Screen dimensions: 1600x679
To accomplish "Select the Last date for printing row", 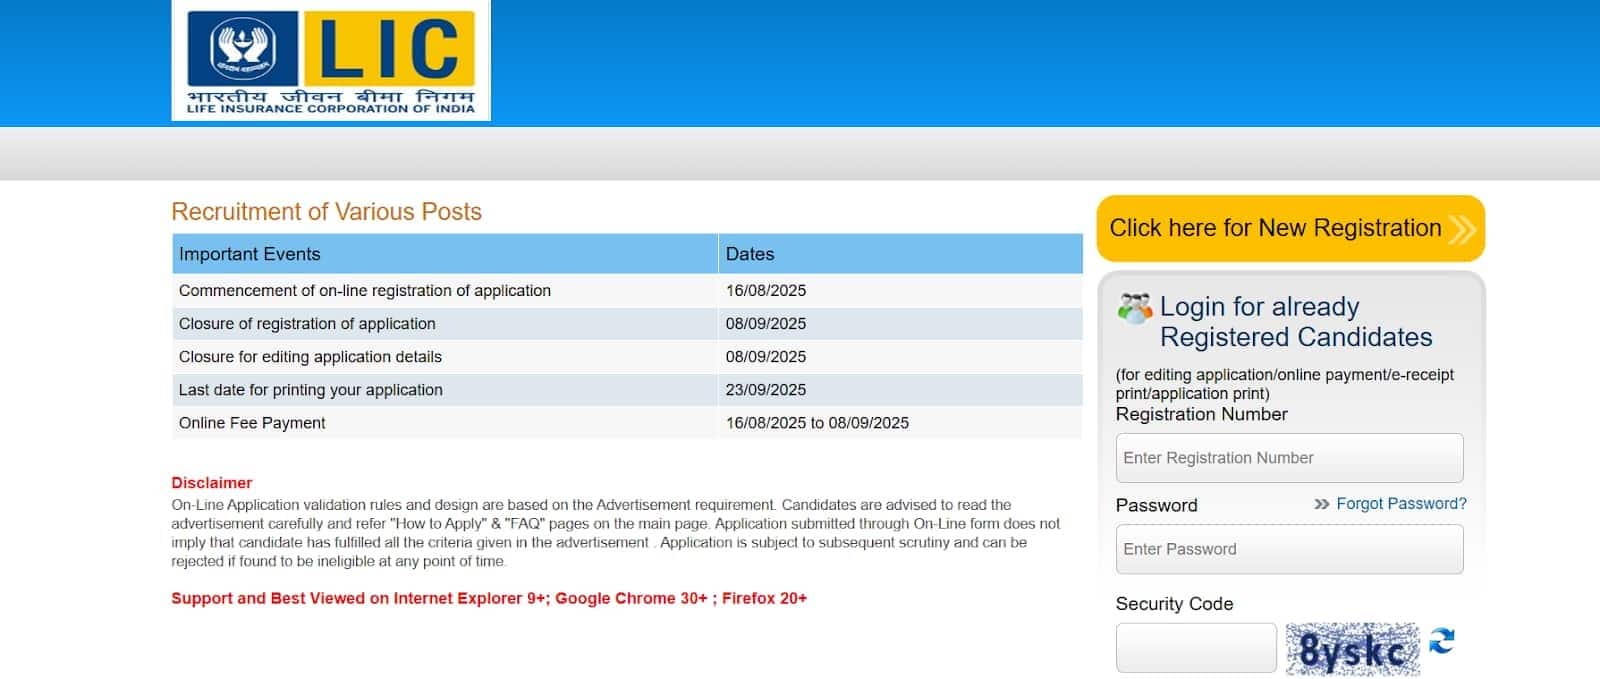I will point(310,390).
